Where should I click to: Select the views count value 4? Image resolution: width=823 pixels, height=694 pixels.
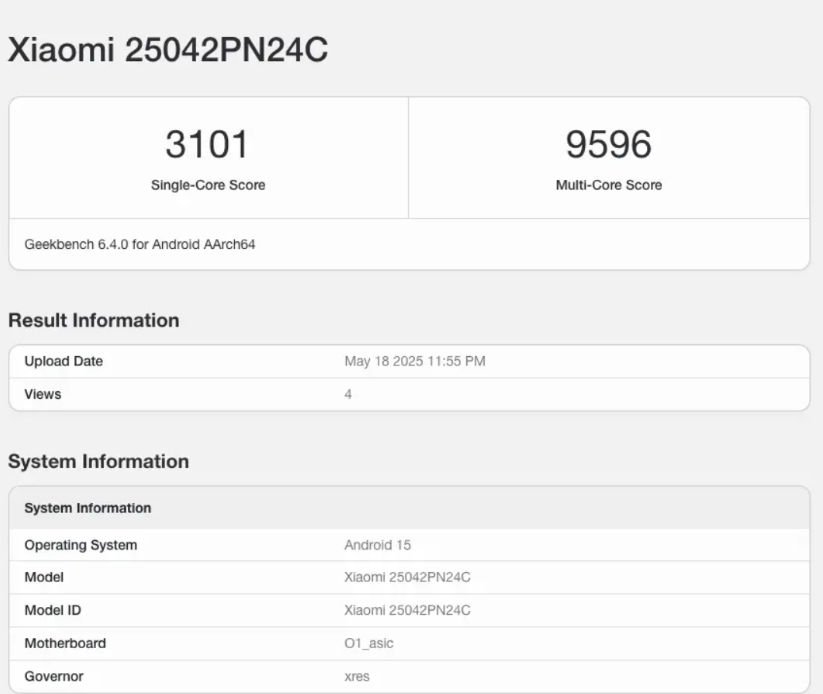coord(348,394)
